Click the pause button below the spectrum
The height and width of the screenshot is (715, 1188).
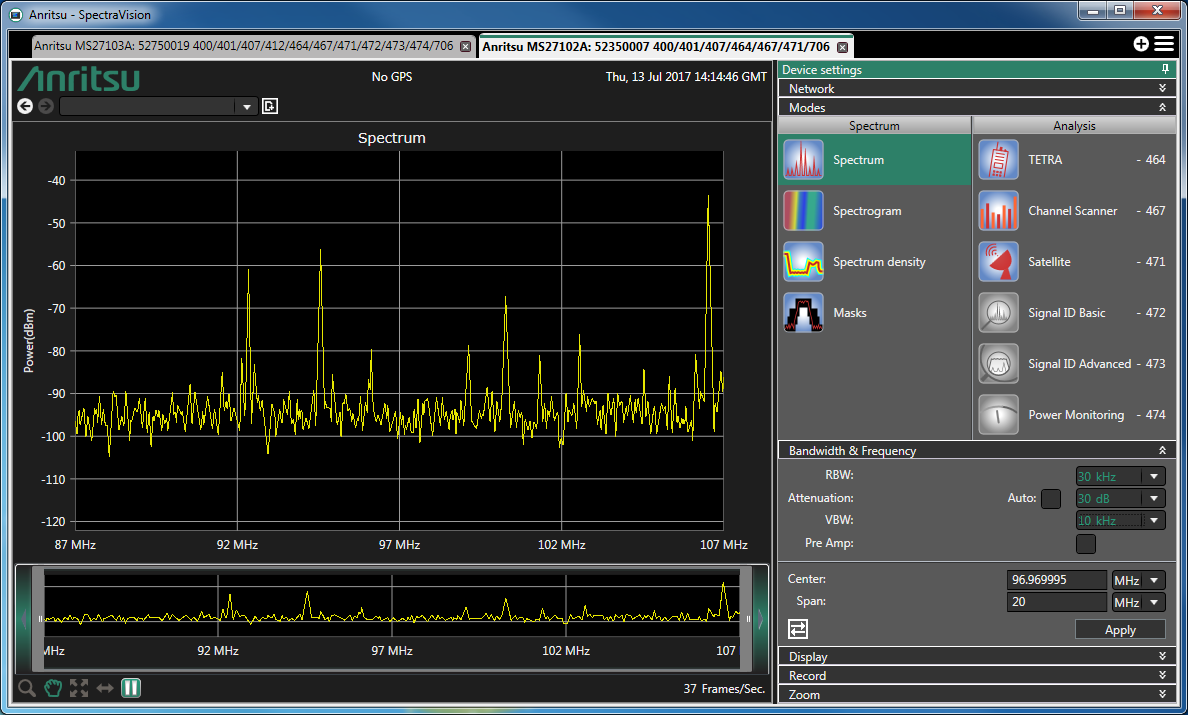point(131,687)
